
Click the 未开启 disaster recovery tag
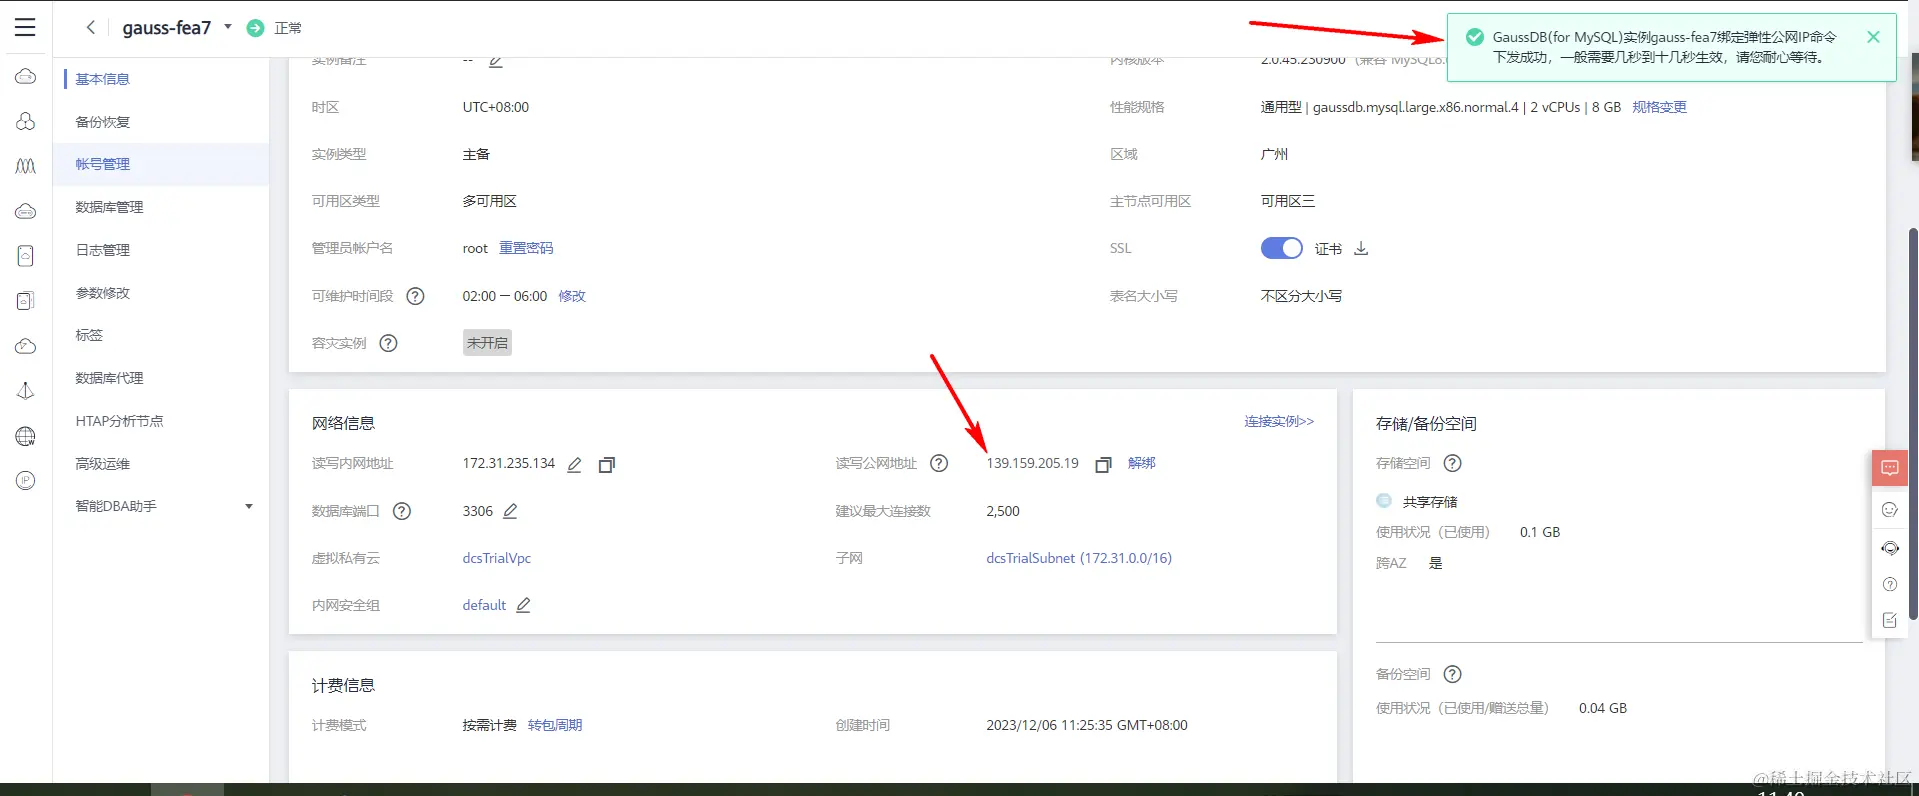coord(487,343)
